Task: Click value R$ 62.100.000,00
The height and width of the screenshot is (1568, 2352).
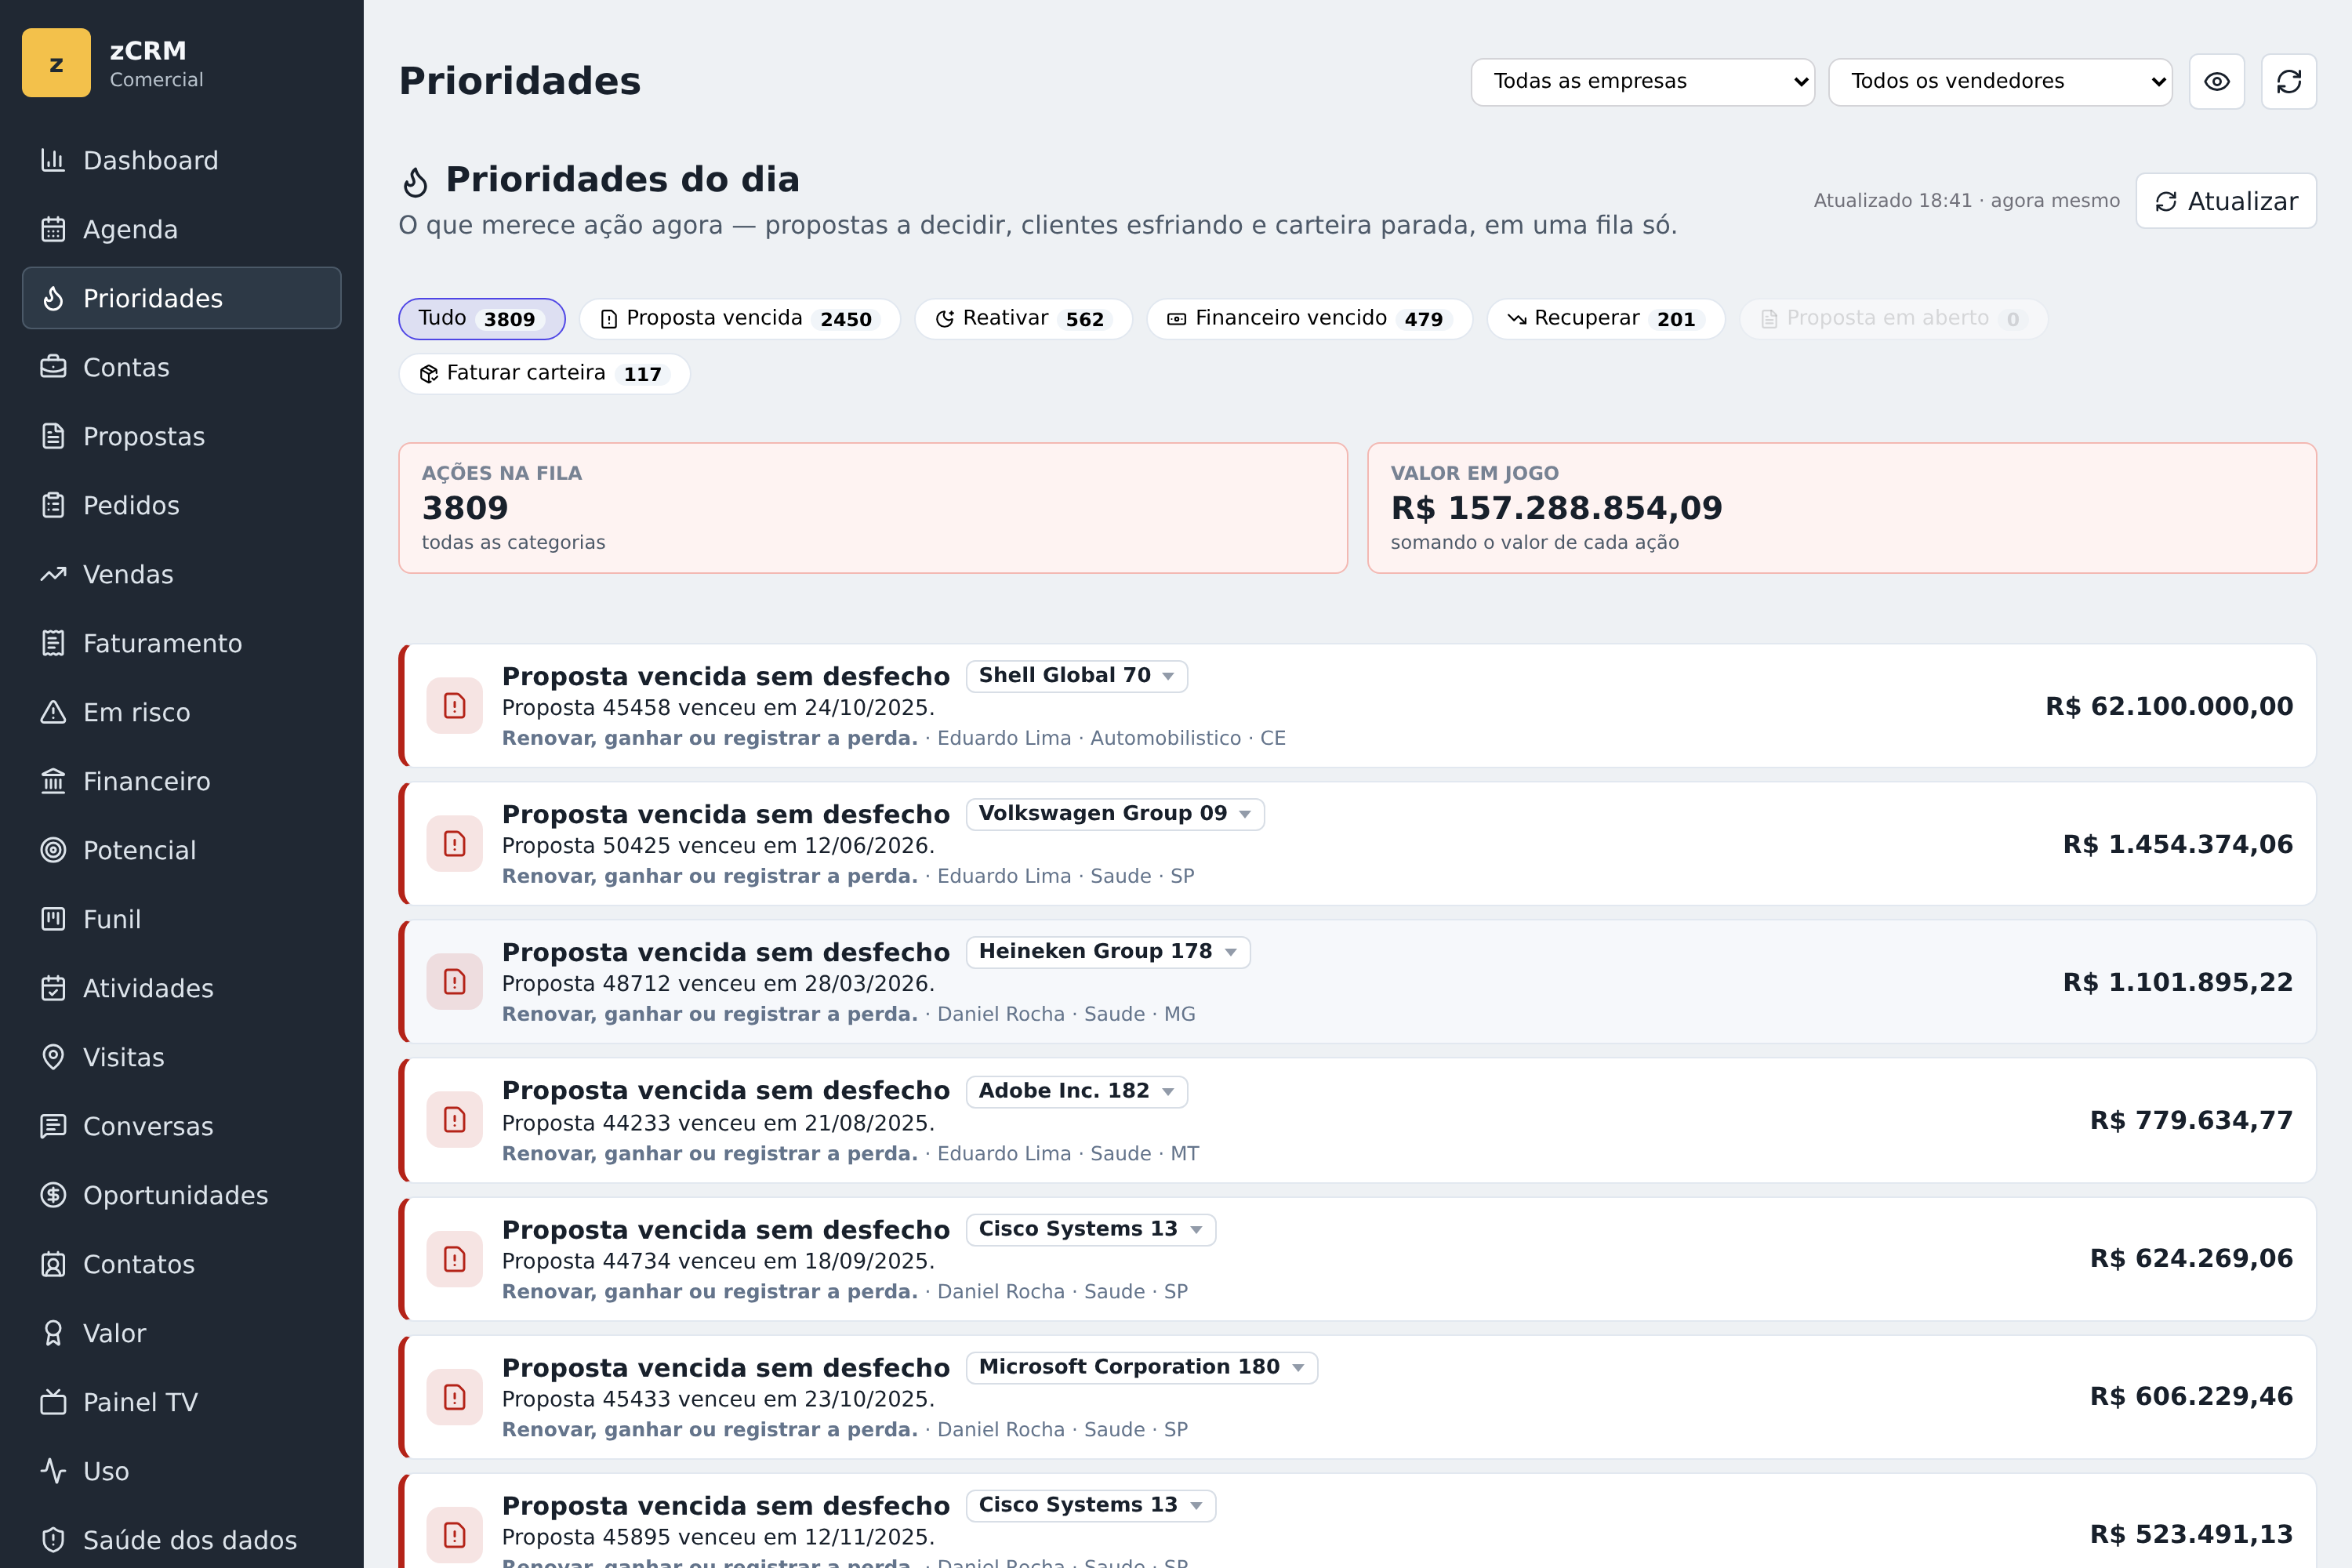Action: click(x=2168, y=706)
